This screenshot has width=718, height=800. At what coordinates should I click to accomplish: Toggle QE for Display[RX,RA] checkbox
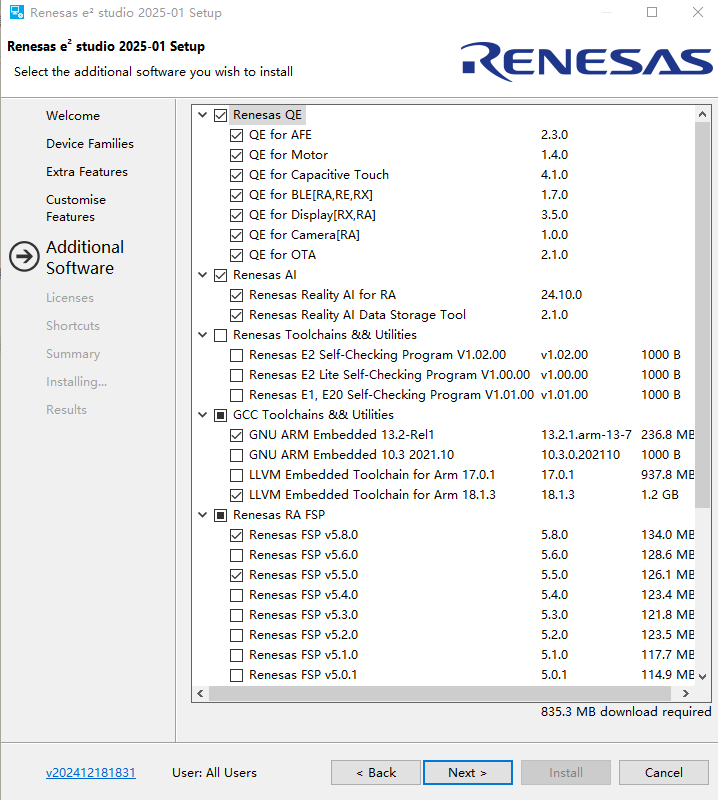[x=236, y=215]
